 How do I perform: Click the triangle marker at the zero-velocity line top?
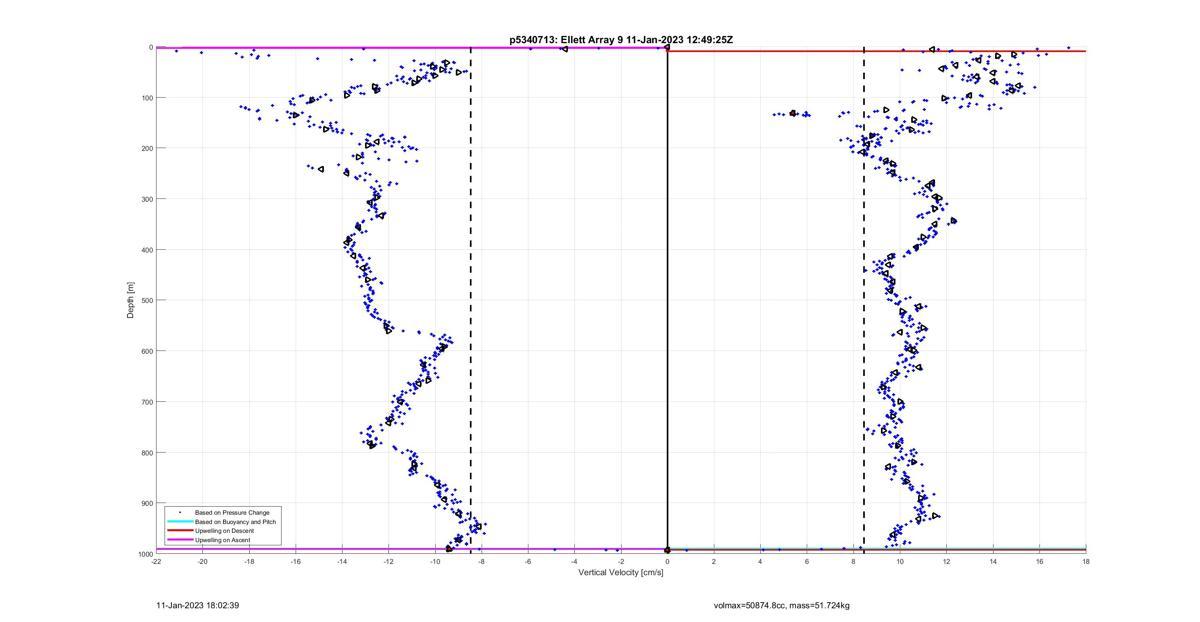(667, 47)
